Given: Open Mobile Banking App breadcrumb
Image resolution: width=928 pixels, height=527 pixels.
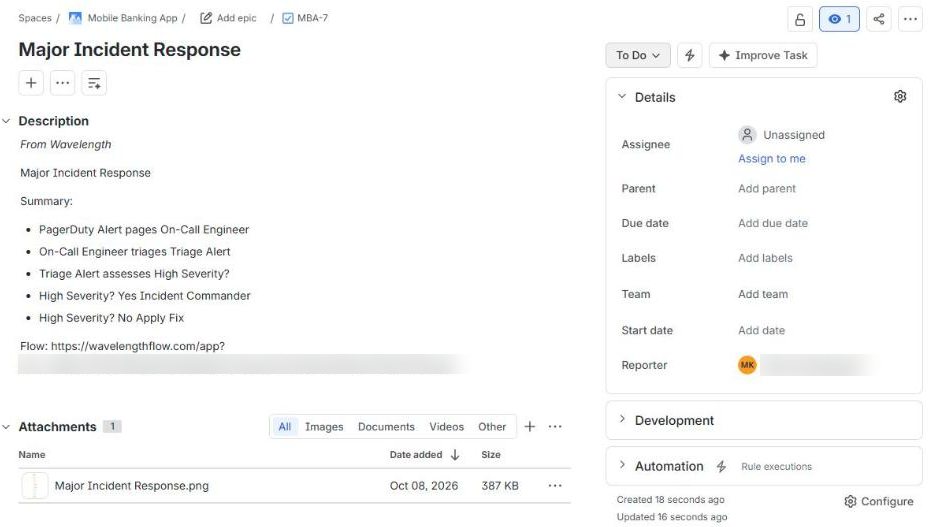Looking at the screenshot, I should click(133, 18).
